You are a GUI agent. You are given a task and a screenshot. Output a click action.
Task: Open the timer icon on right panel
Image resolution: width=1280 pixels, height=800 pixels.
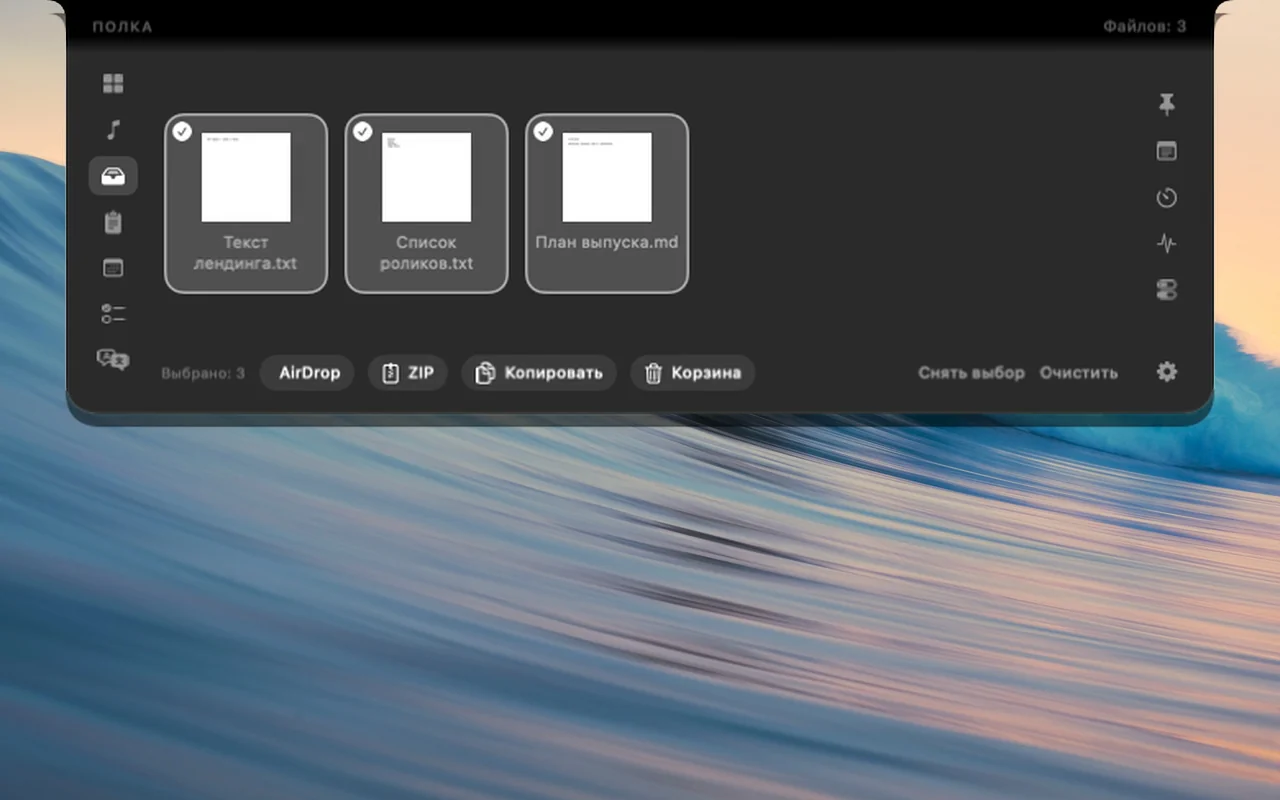(1166, 198)
